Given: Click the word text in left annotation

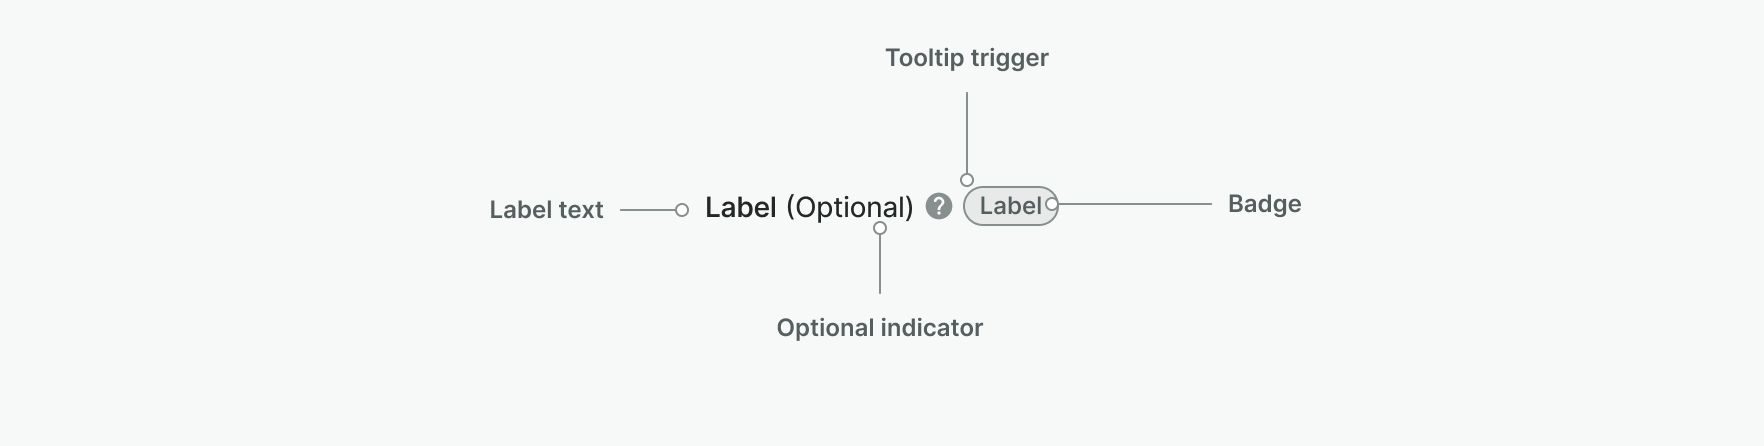Looking at the screenshot, I should 581,210.
